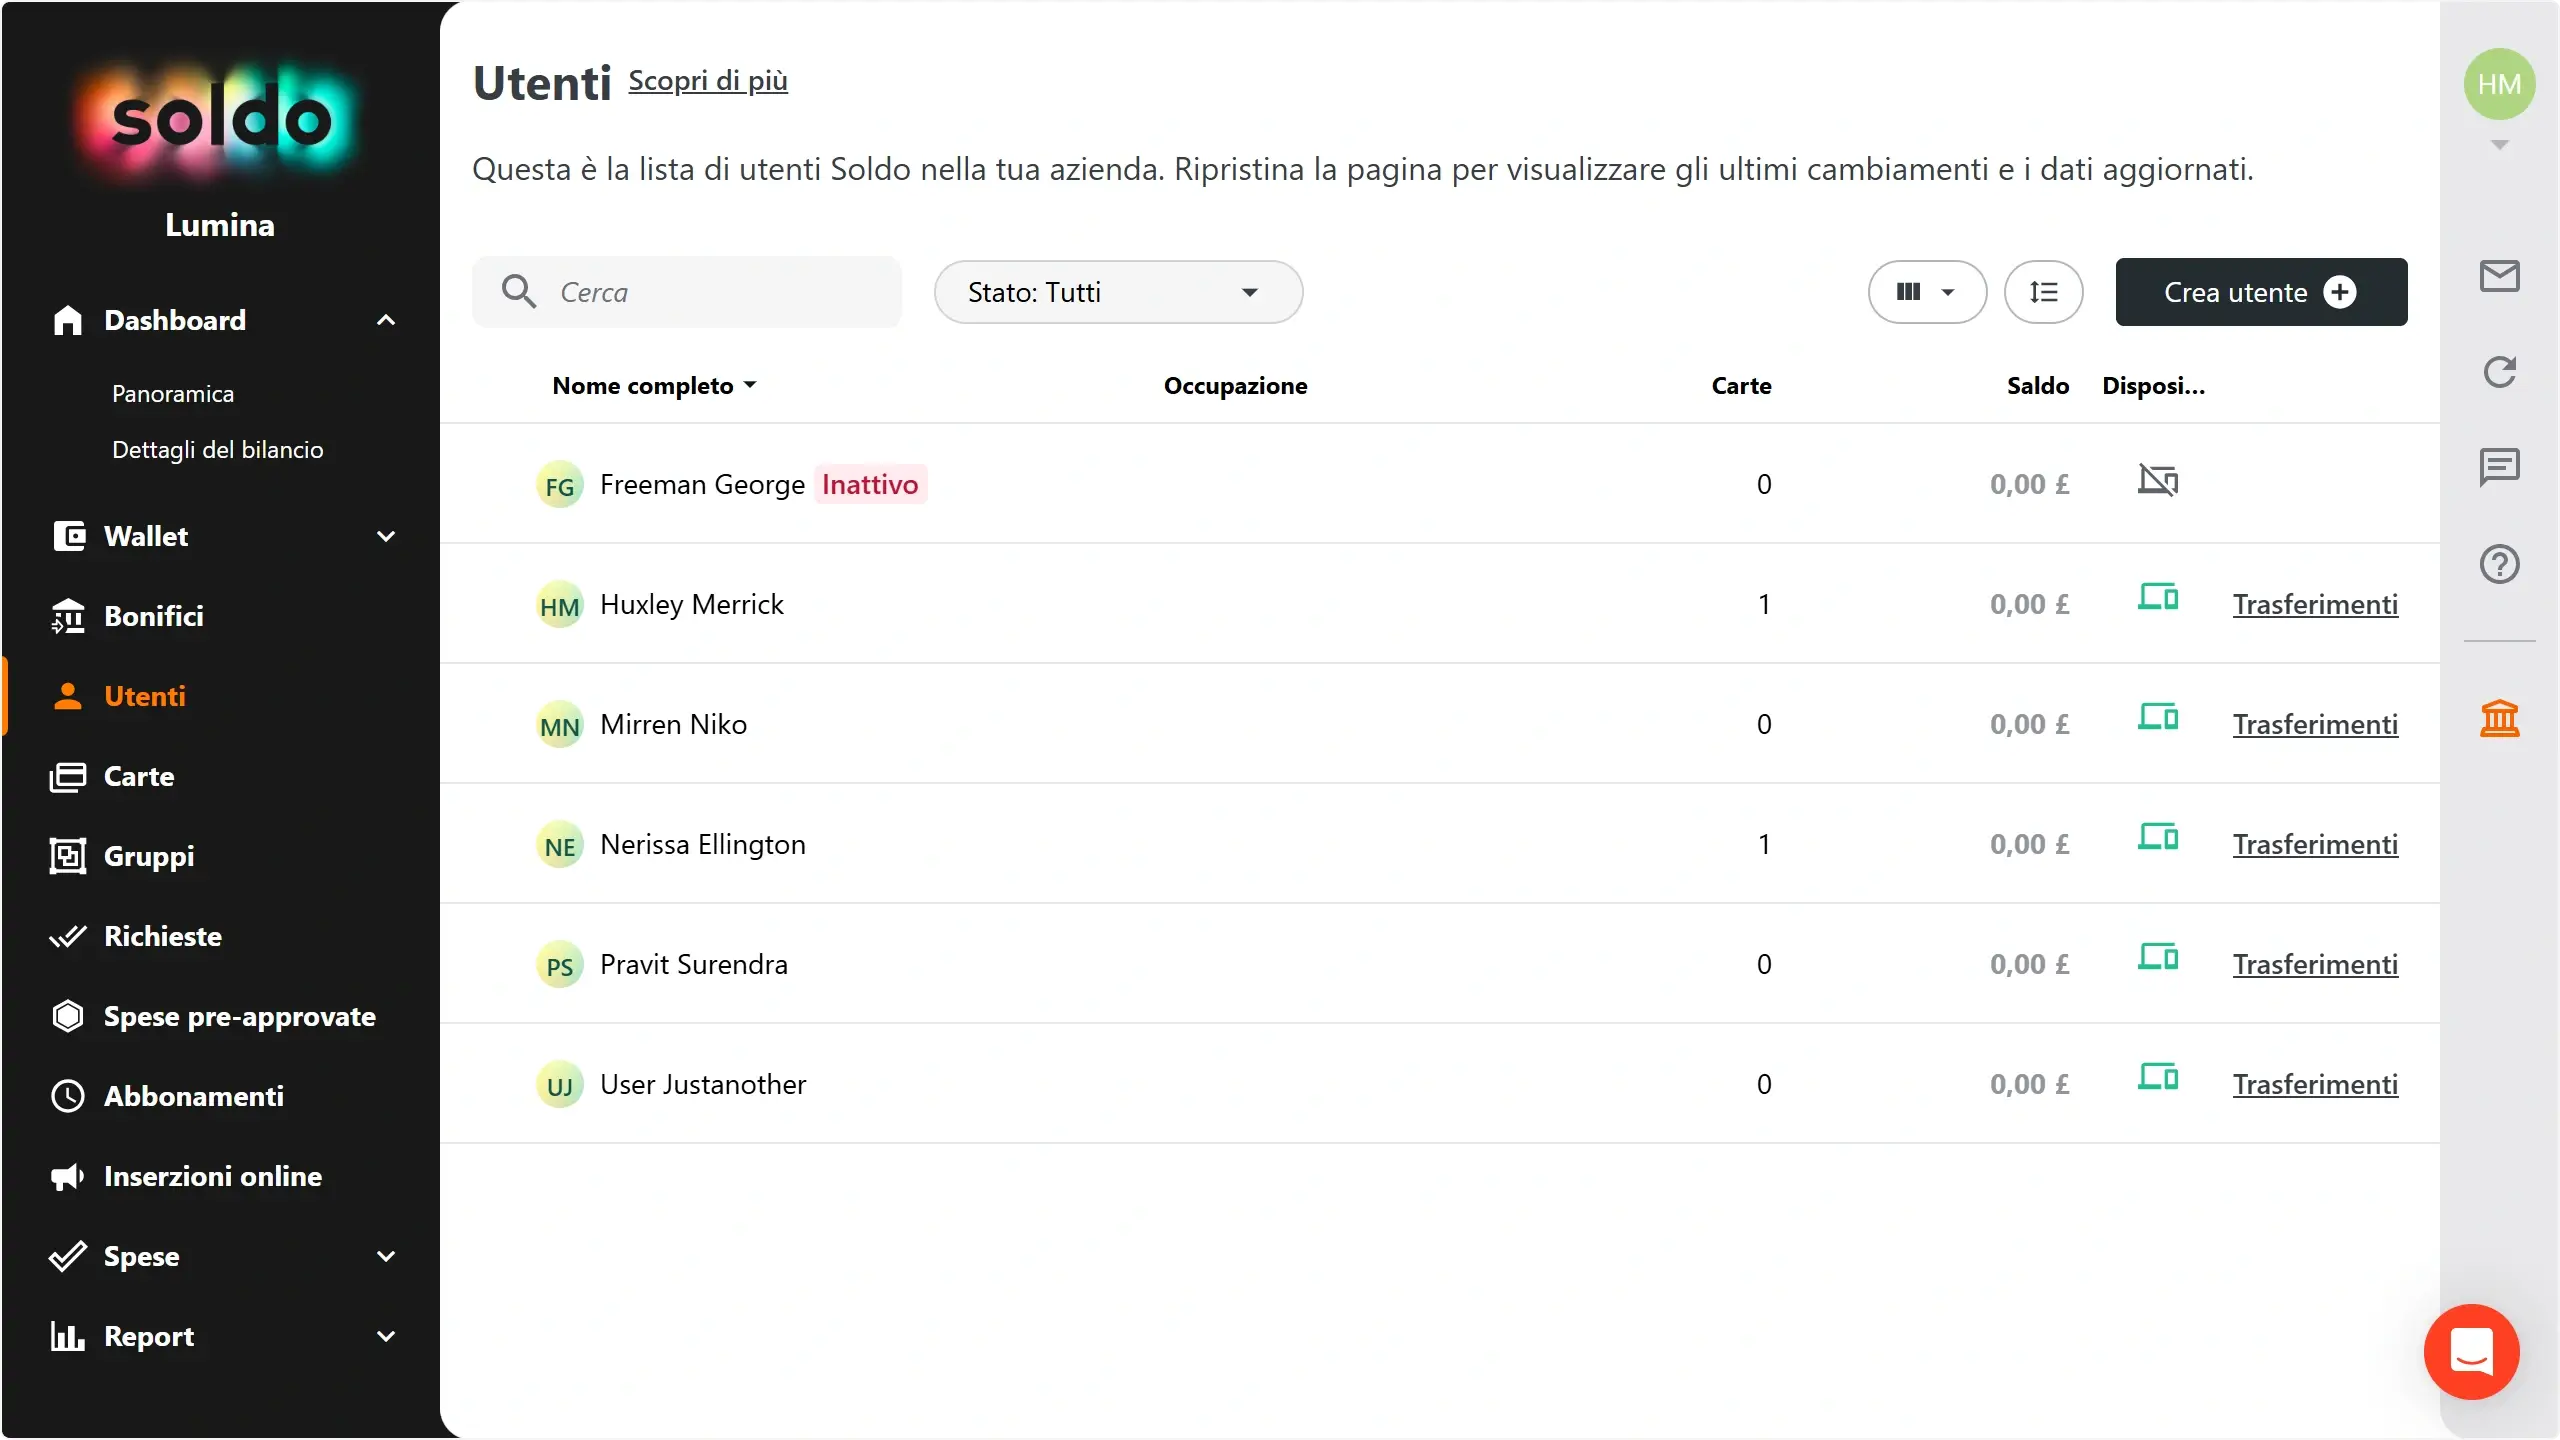Expand the Report menu chevron
The image size is (2560, 1440).
coord(386,1336)
